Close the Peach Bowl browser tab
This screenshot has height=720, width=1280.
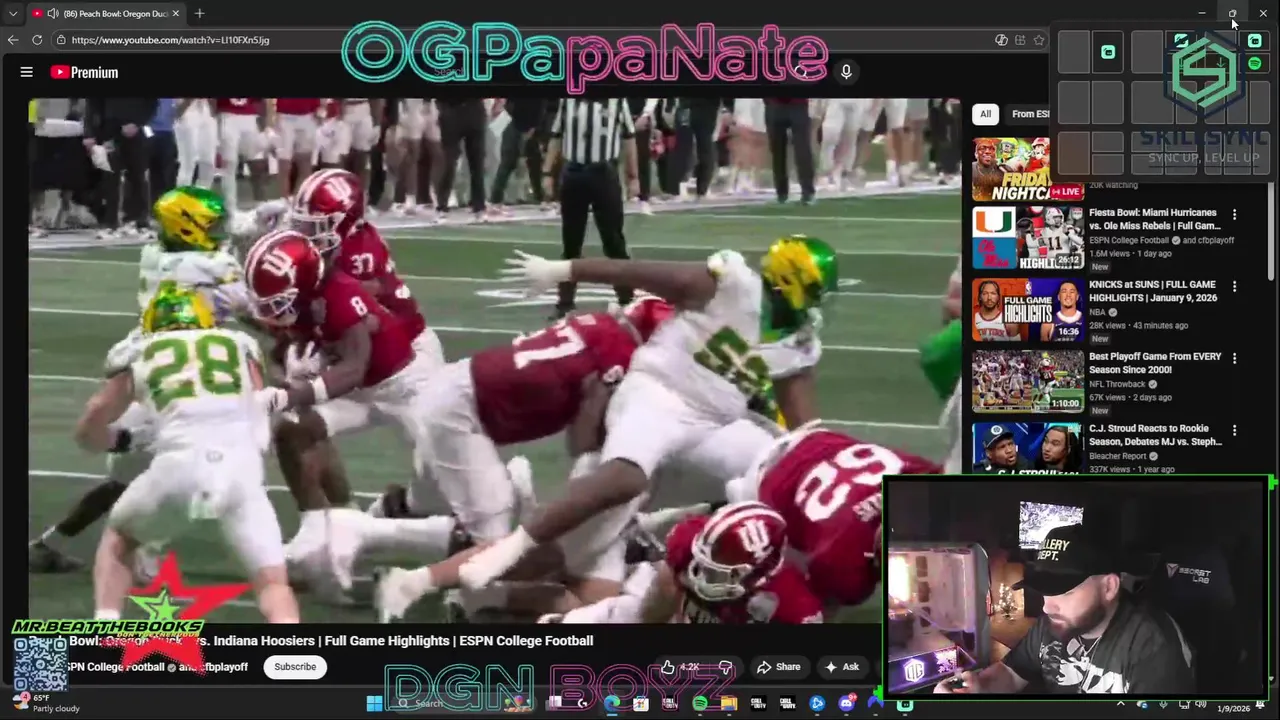pos(176,14)
